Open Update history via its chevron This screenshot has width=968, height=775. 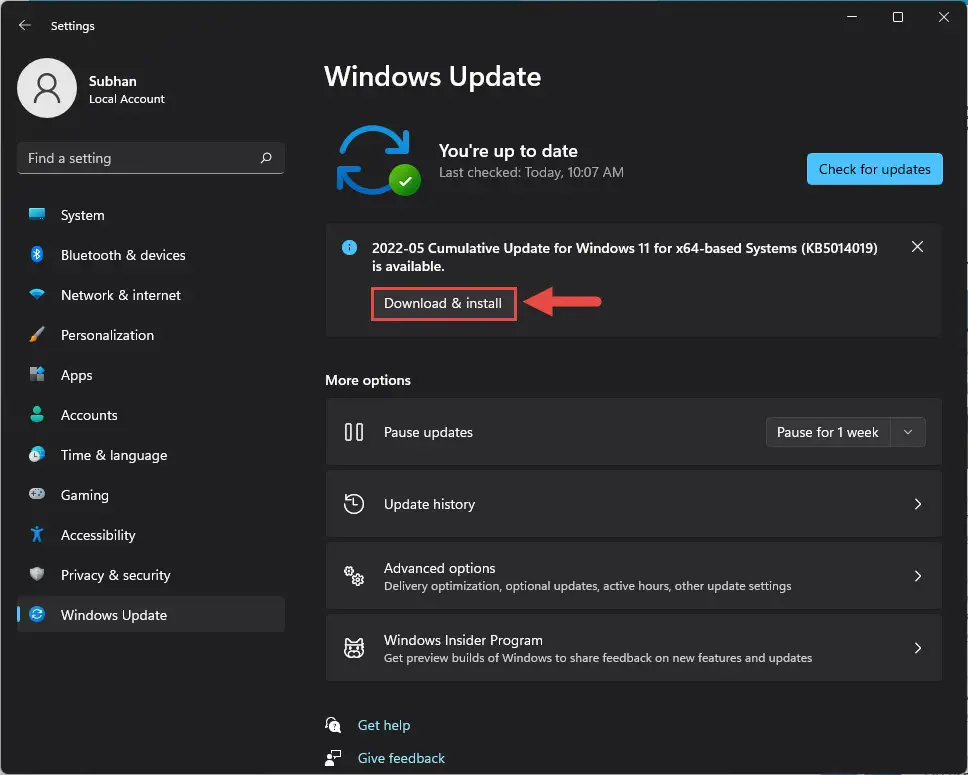[x=917, y=504]
